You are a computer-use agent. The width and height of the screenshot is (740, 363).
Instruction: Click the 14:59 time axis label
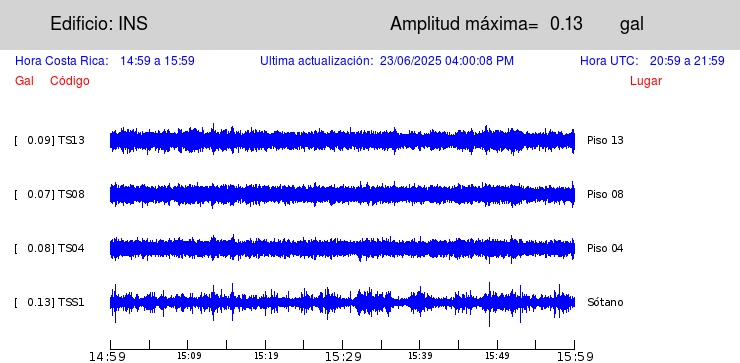click(x=108, y=356)
